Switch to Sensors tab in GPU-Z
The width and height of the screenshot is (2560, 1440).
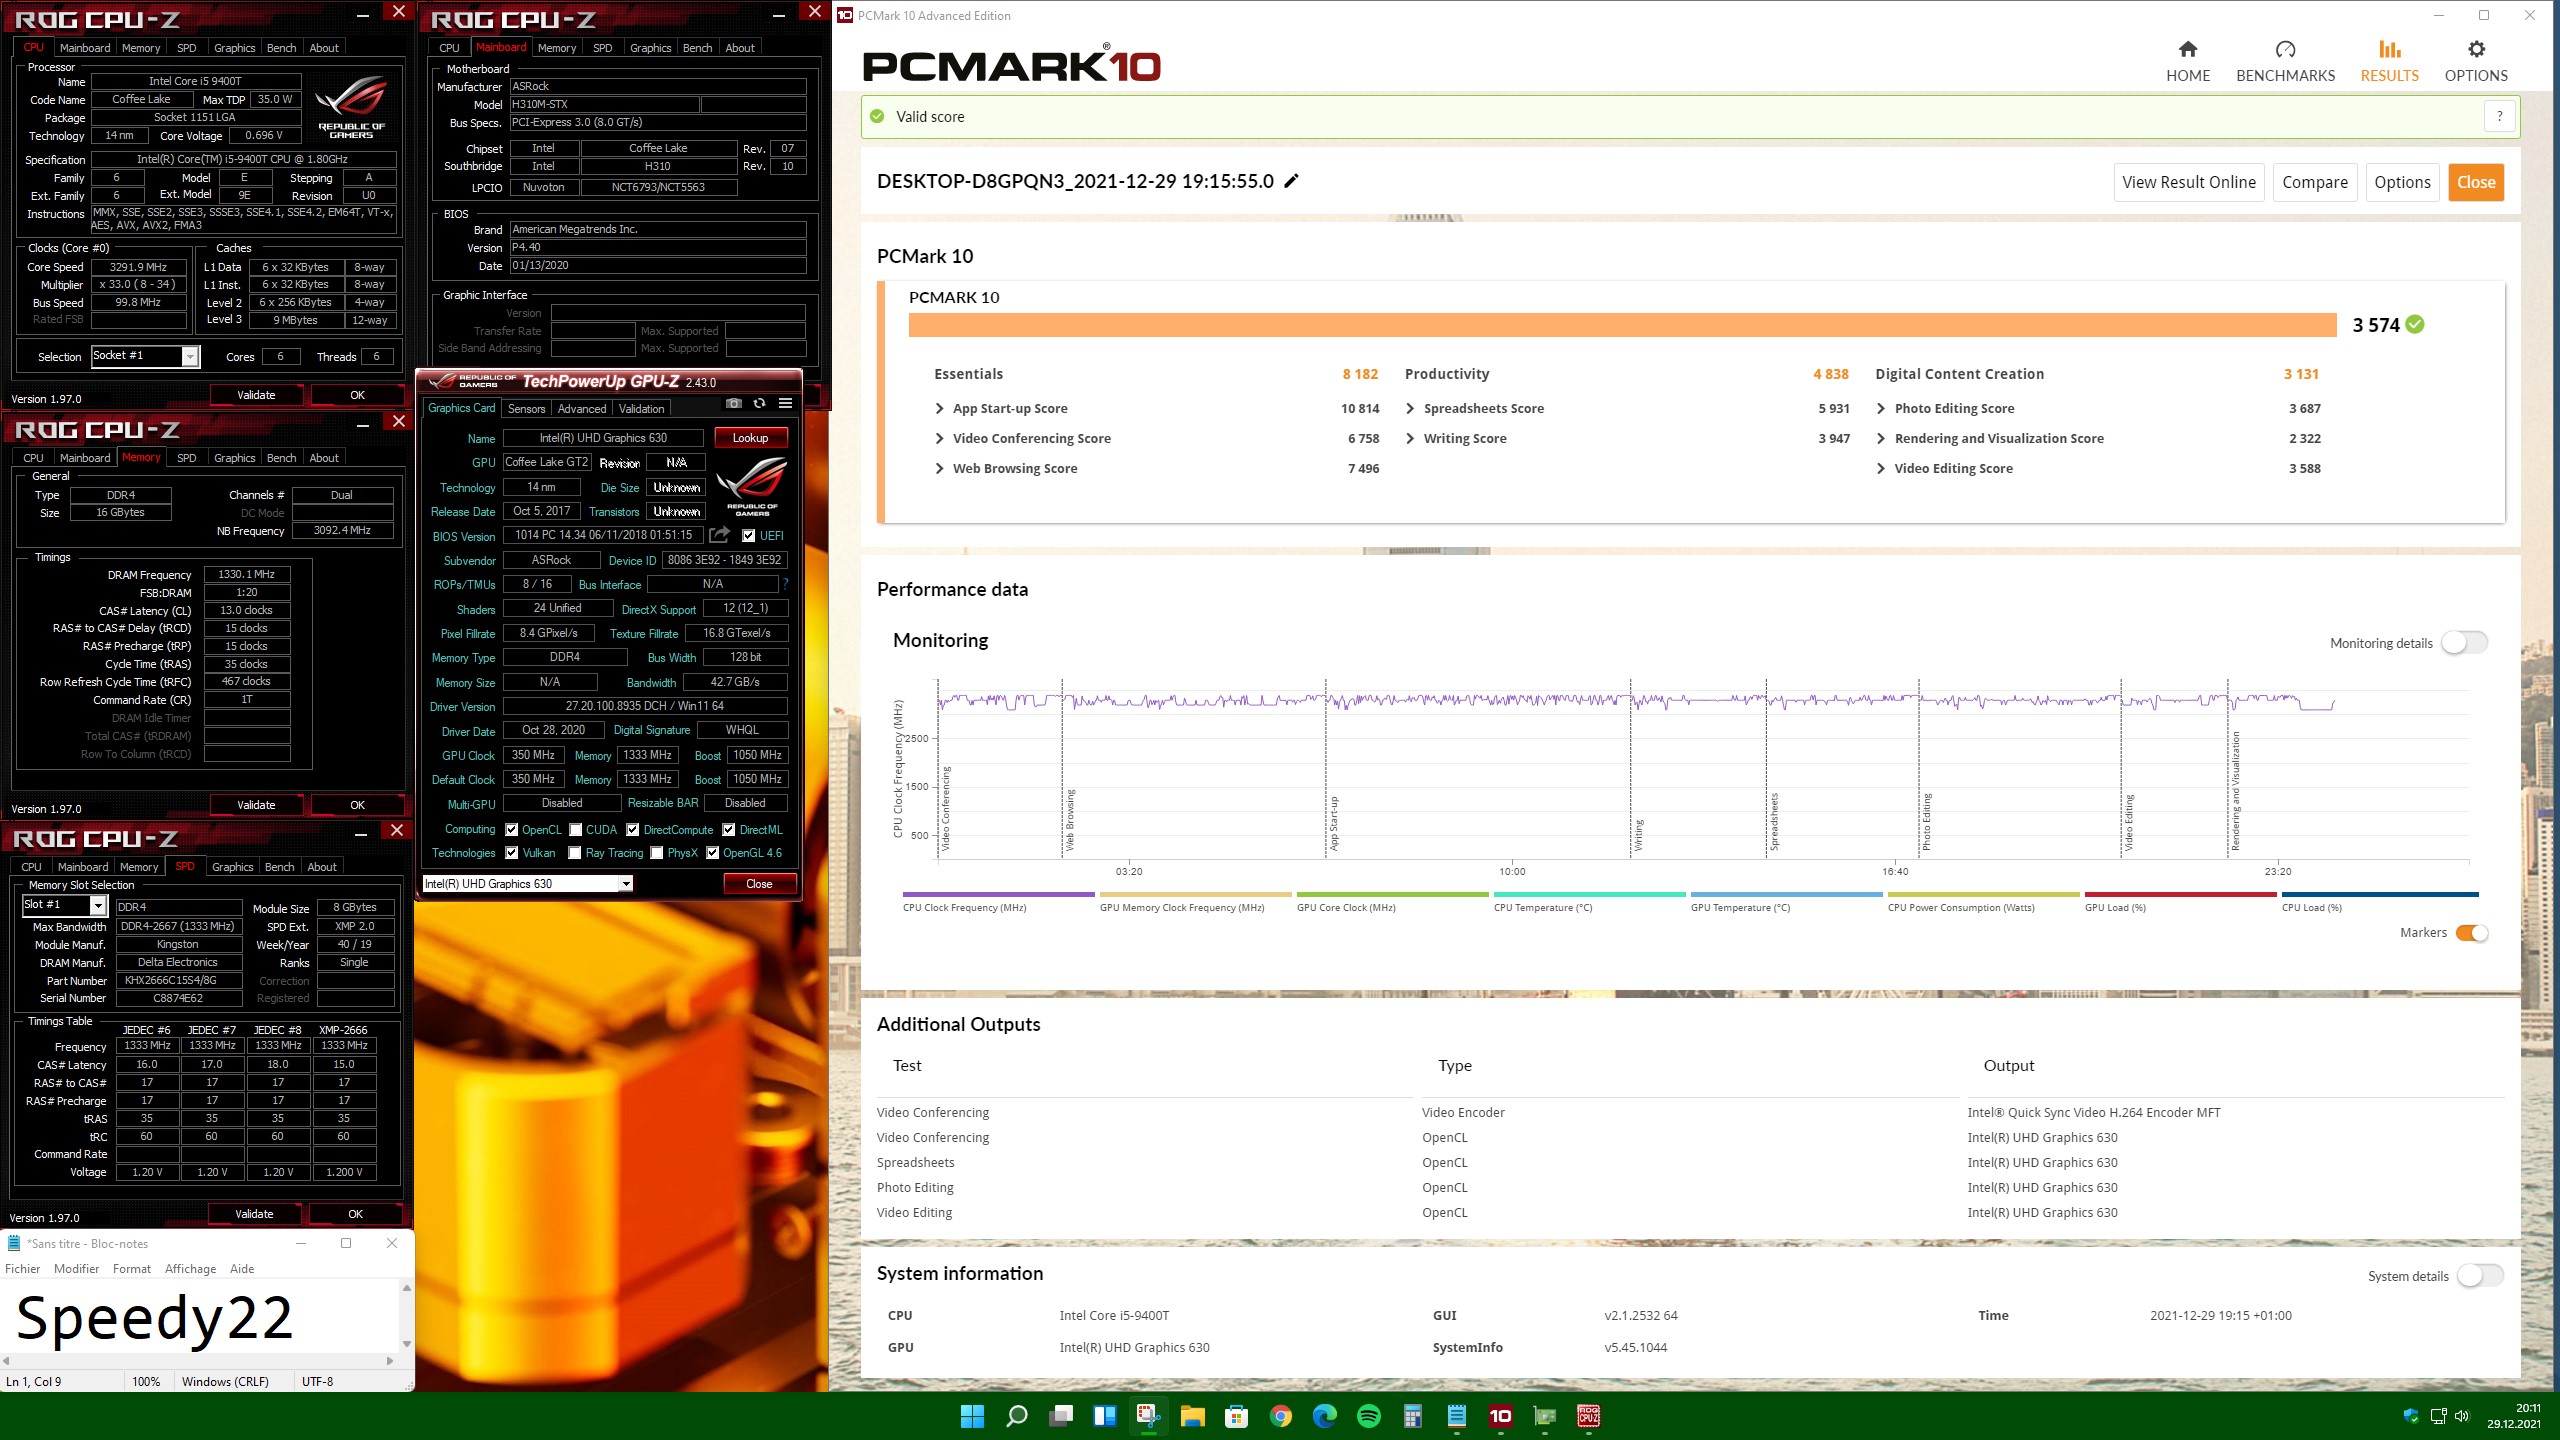(526, 409)
